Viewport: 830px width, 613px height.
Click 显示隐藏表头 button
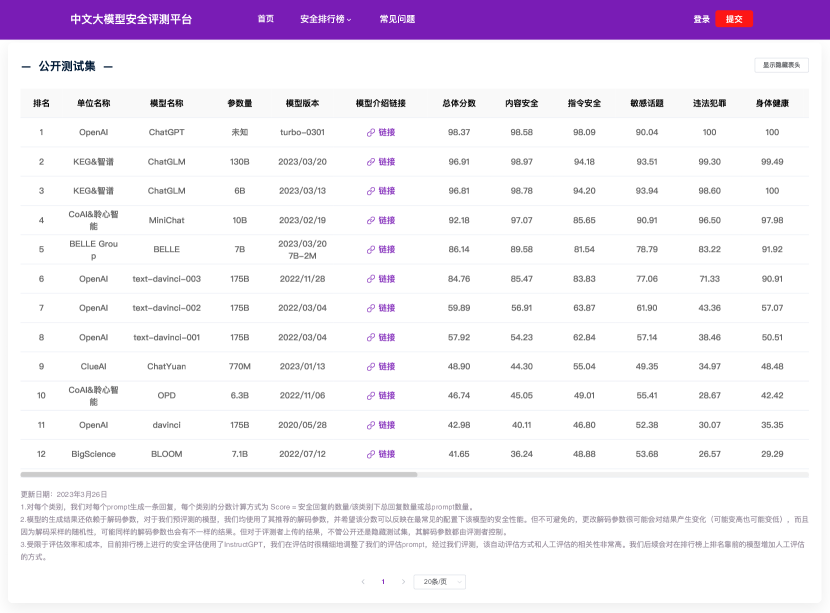[x=781, y=65]
